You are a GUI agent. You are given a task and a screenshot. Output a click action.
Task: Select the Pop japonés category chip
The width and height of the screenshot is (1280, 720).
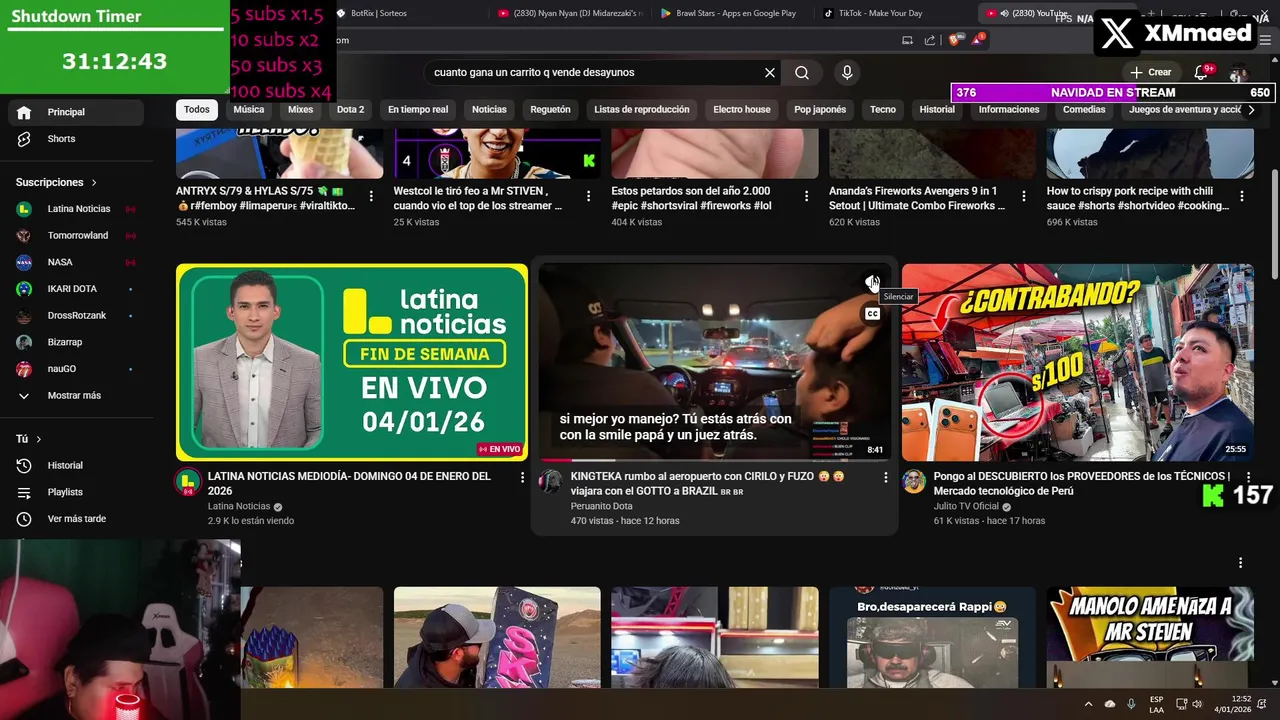coord(820,110)
